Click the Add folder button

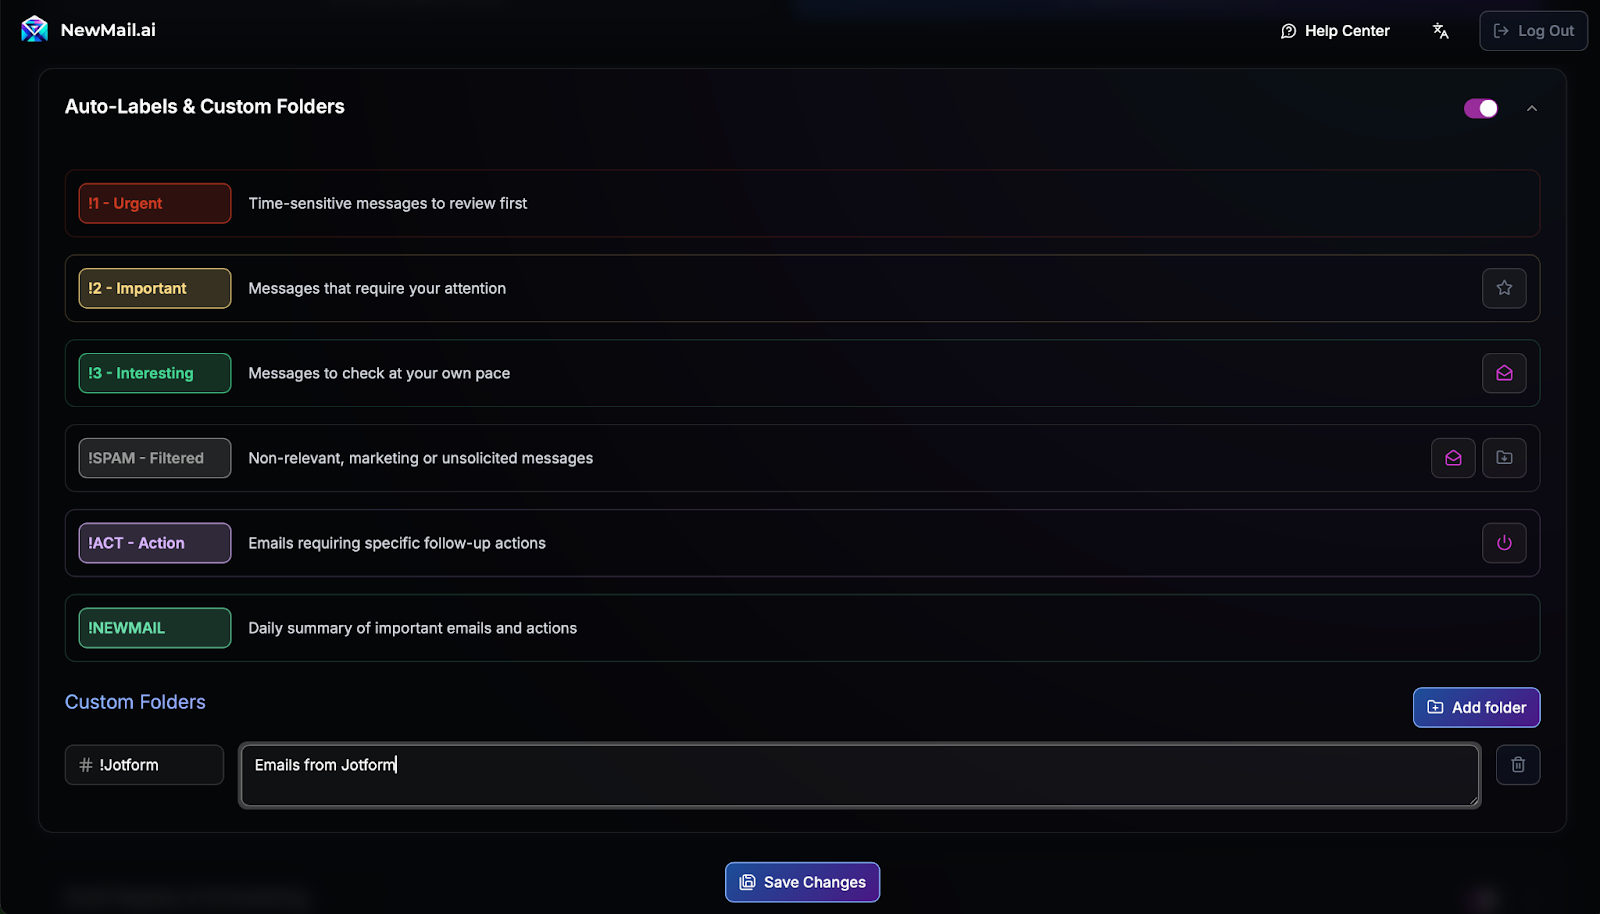[x=1476, y=708]
